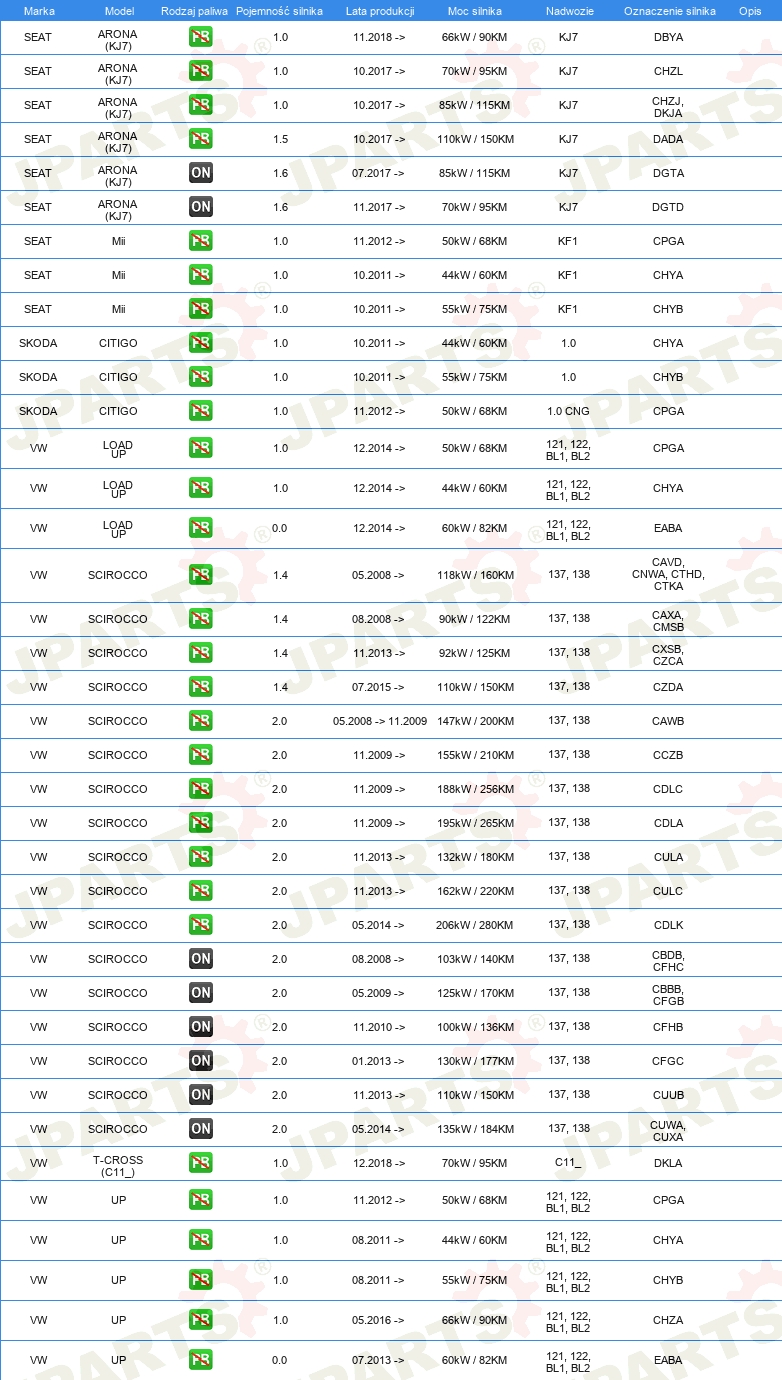Click the production dates 05.2008 -> 11.2009
The height and width of the screenshot is (1380, 782).
tap(380, 721)
